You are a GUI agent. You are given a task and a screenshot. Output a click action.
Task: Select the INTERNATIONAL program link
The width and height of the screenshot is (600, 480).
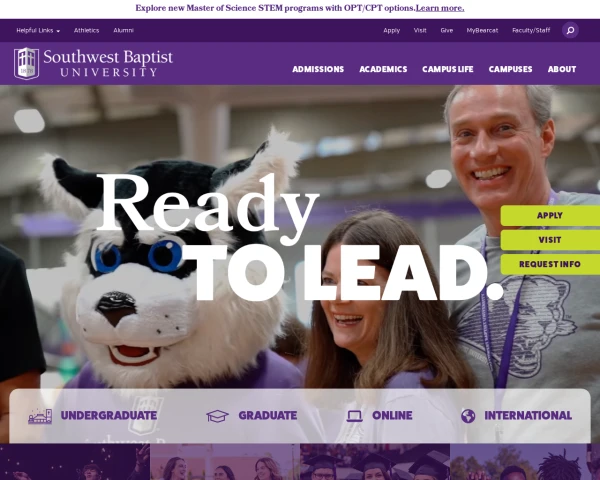click(528, 416)
